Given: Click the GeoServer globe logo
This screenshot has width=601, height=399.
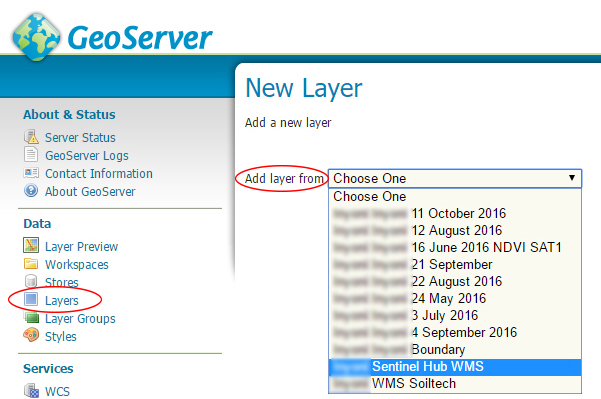Looking at the screenshot, I should click(36, 37).
